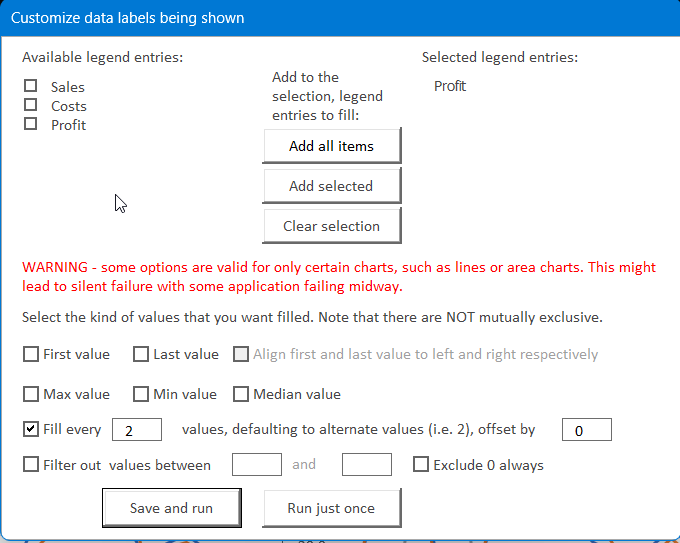Click the dialog title 'Customize data labels being shown'
Viewport: 680px width, 543px height.
point(128,18)
